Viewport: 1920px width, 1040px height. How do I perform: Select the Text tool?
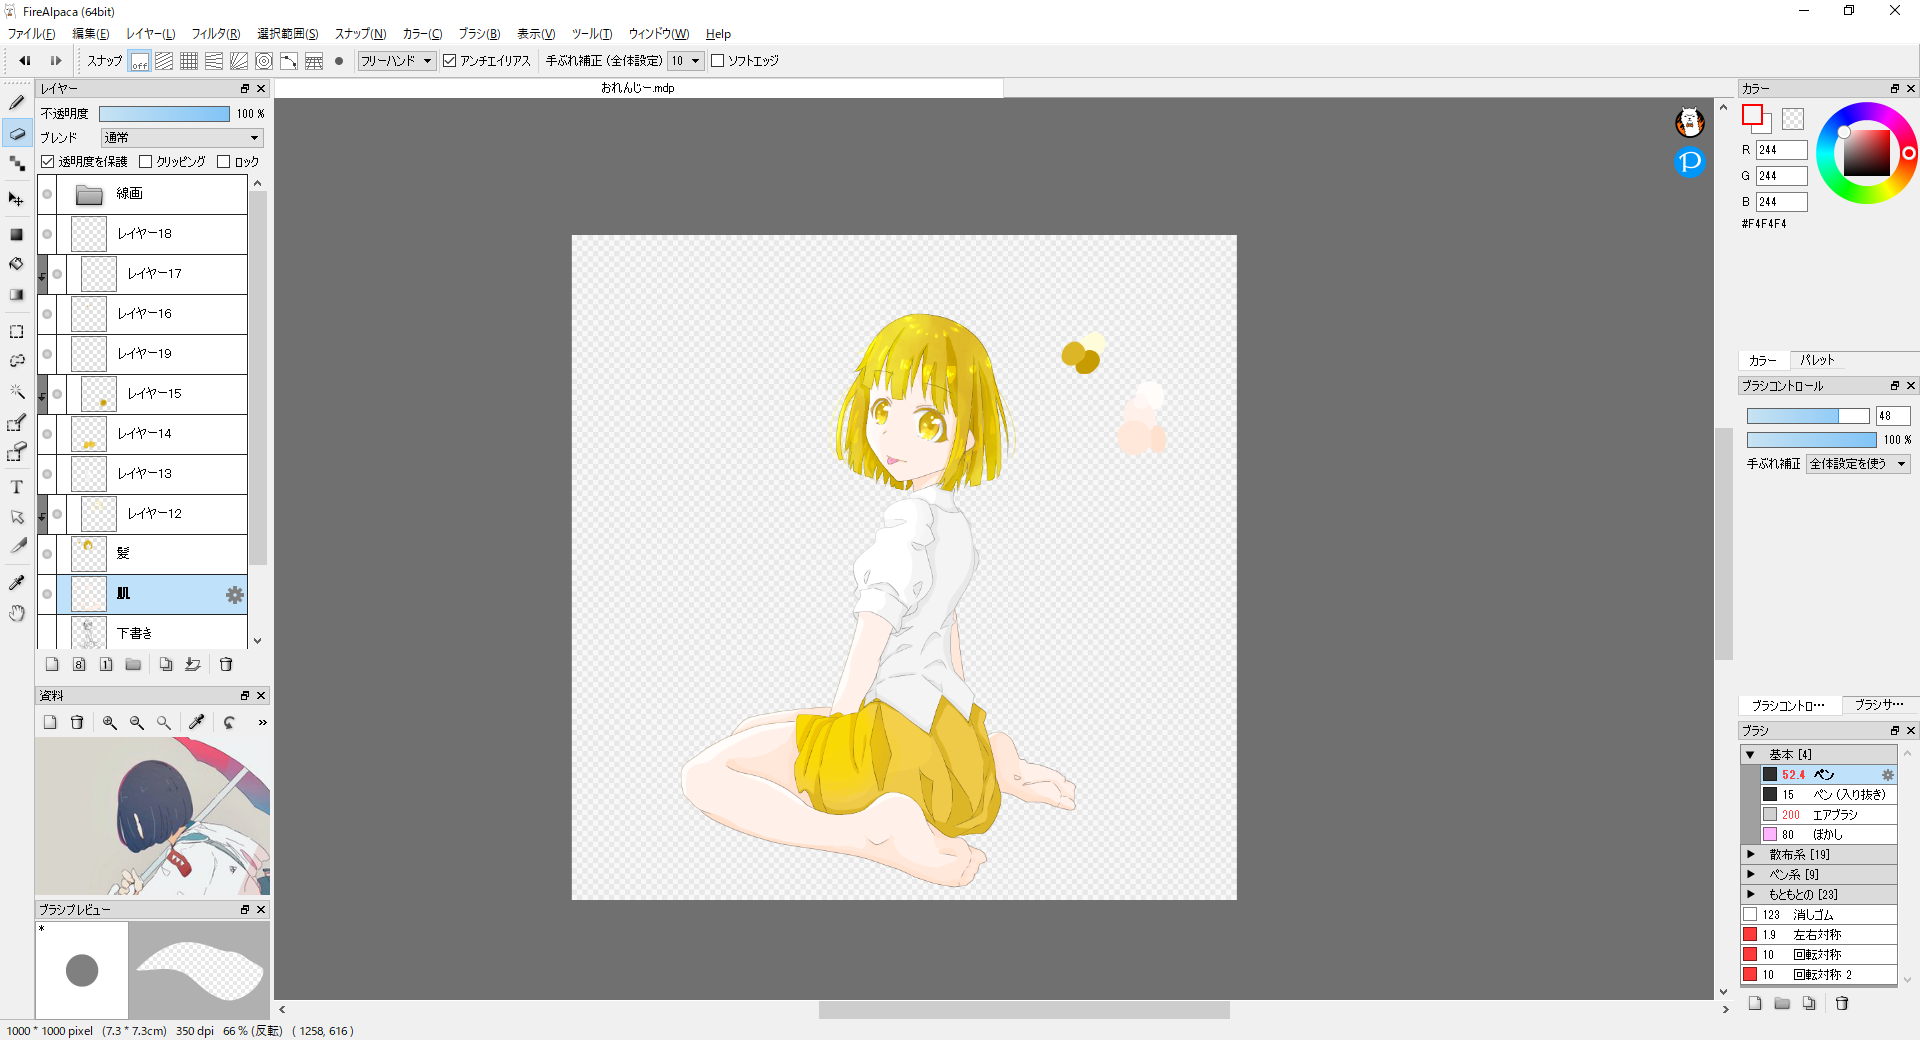click(17, 488)
